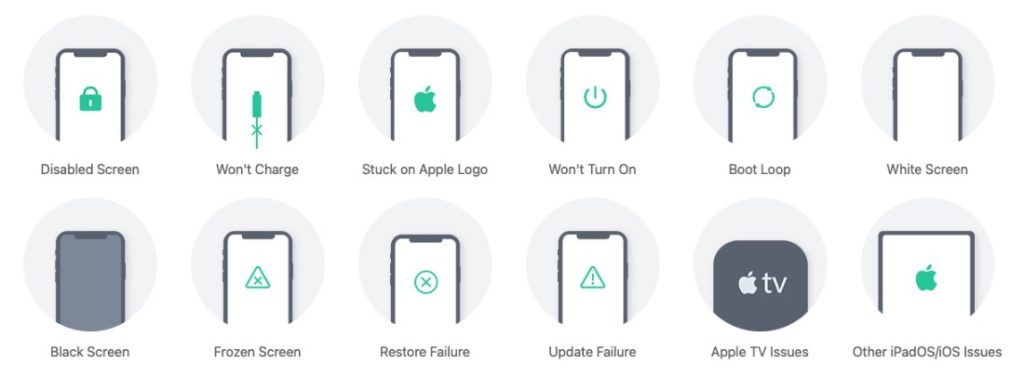This screenshot has width=1024, height=391.
Task: Select the Restore Failure X circle icon
Action: tap(426, 282)
